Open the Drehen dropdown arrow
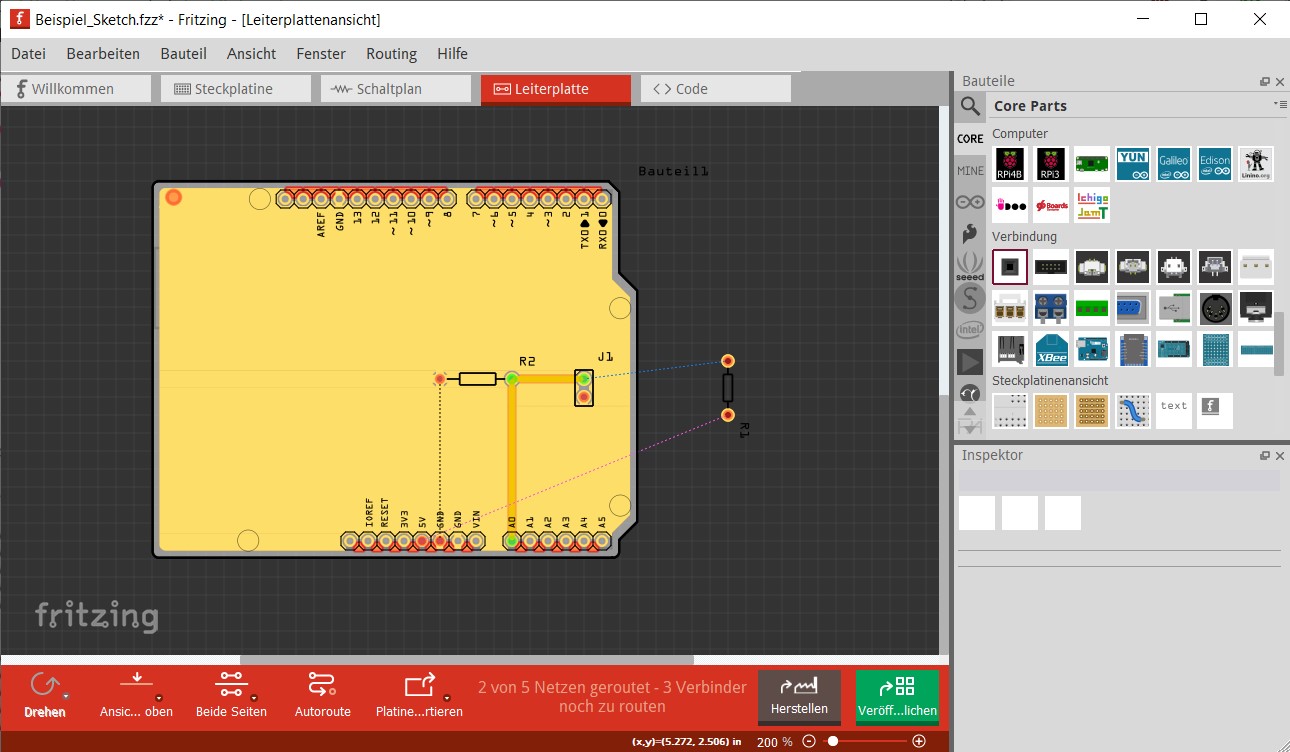1290x752 pixels. coord(66,696)
